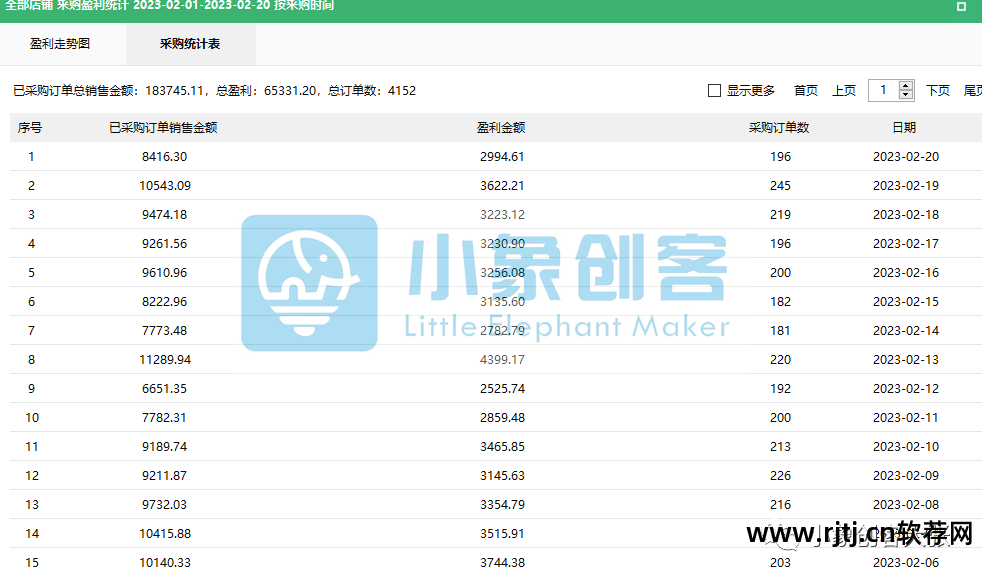Click order count 182

pos(780,302)
